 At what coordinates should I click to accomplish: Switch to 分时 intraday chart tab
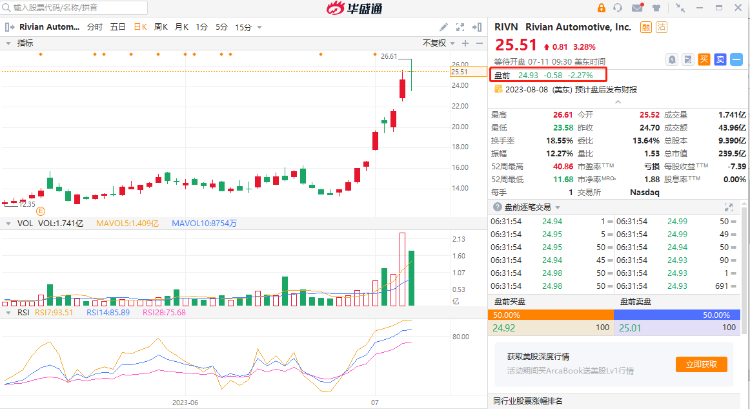point(95,27)
